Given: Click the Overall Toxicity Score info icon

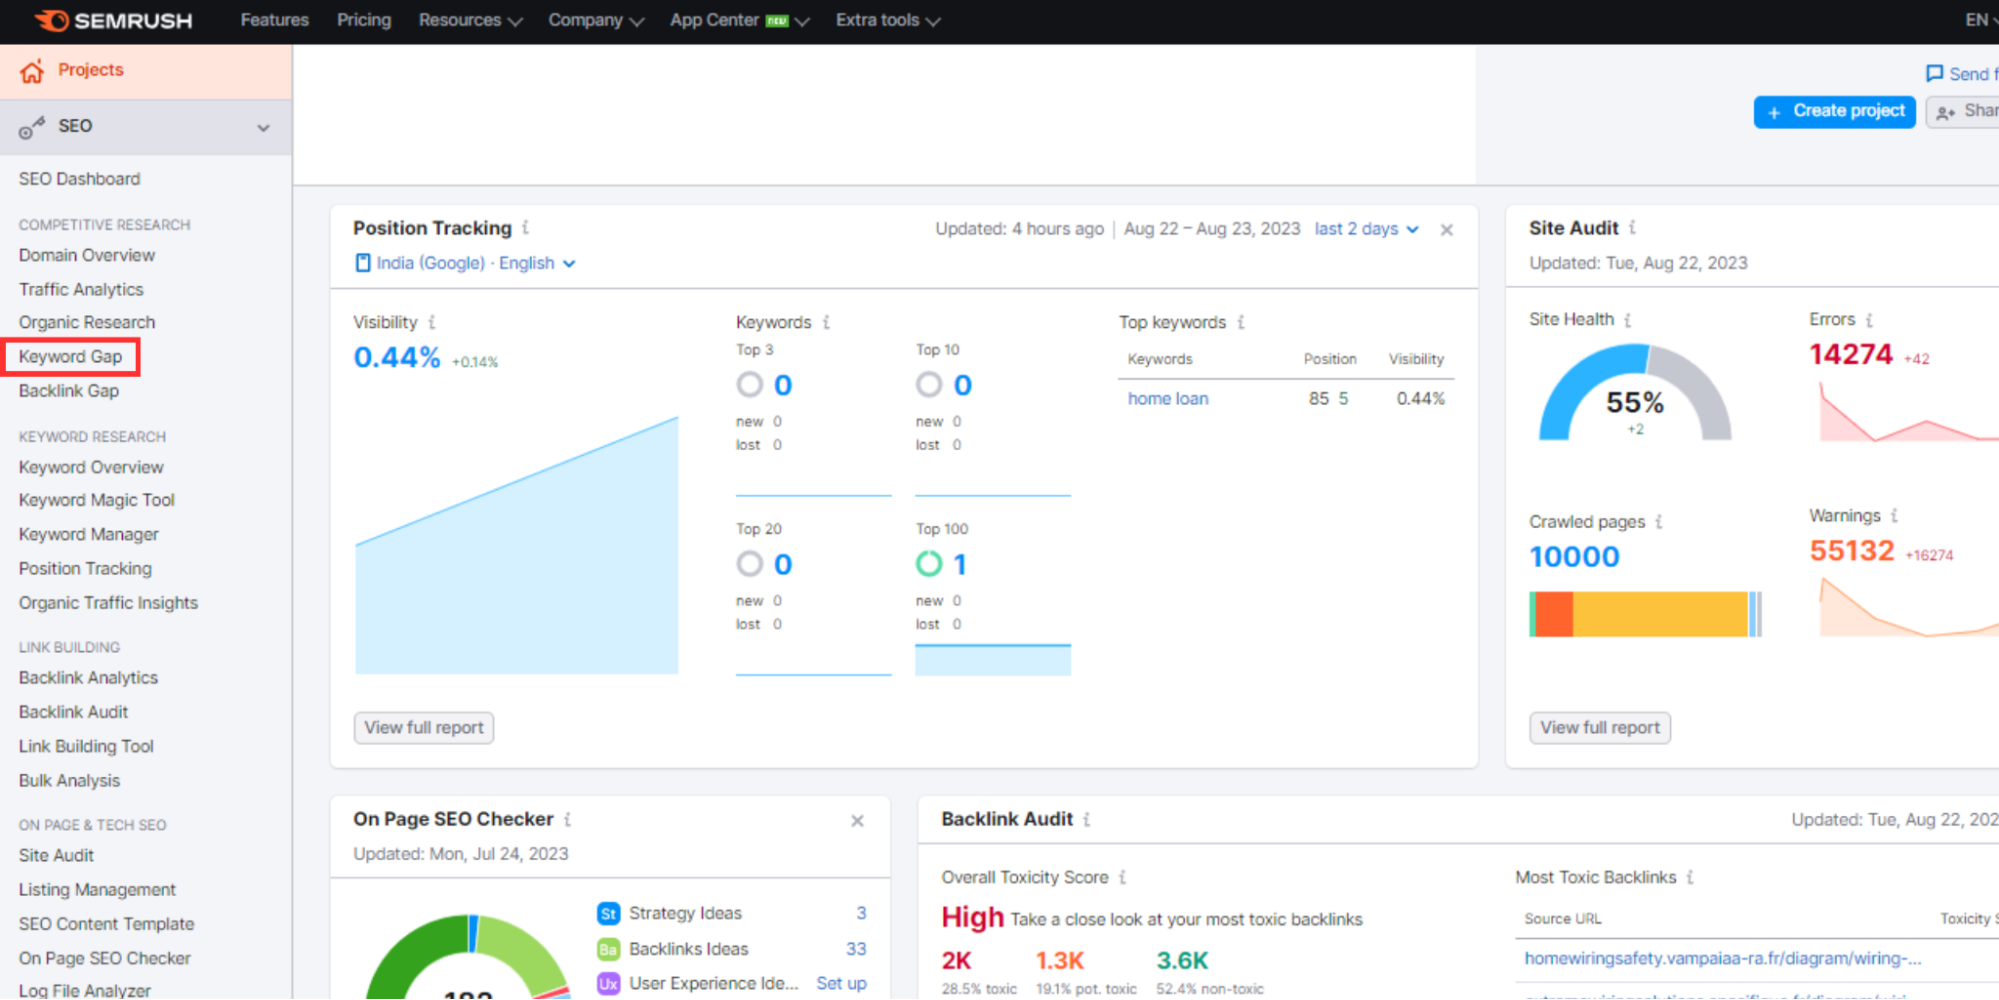Looking at the screenshot, I should 1123,877.
